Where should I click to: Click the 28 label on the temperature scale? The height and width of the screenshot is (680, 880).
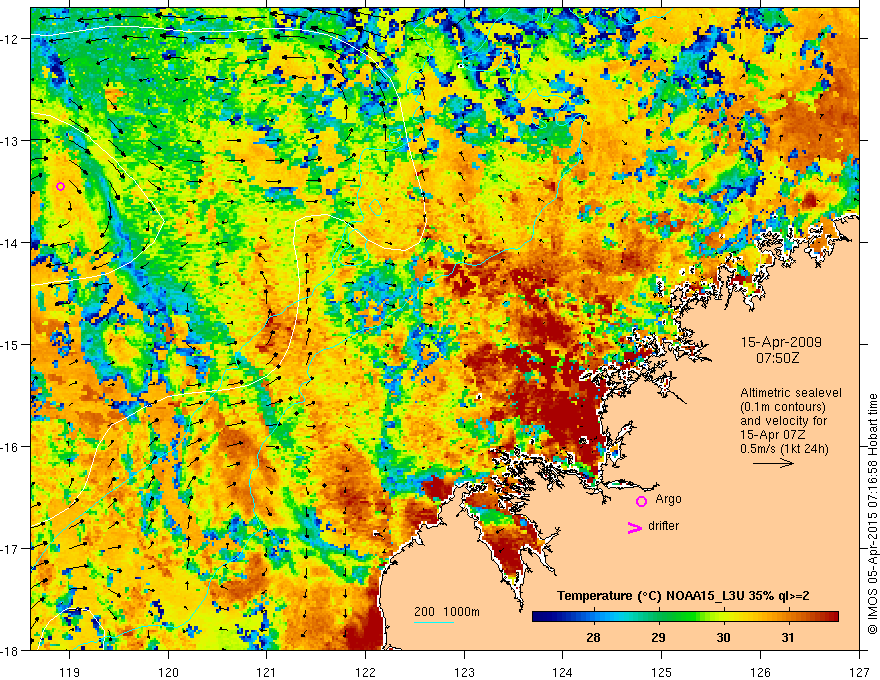[x=593, y=637]
